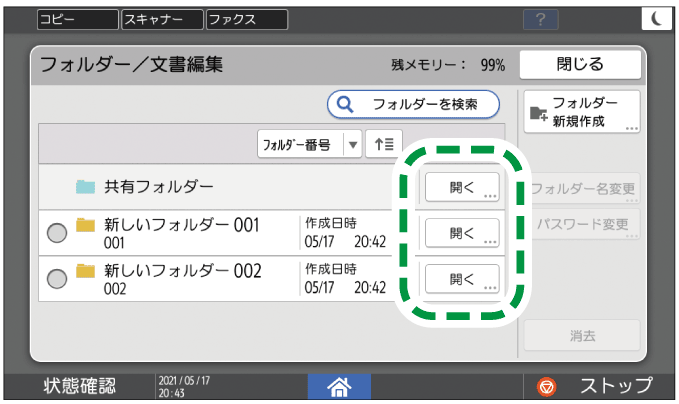Select radio button for 新しいフォルダー 002
This screenshot has height=404, width=679.
tap(57, 279)
